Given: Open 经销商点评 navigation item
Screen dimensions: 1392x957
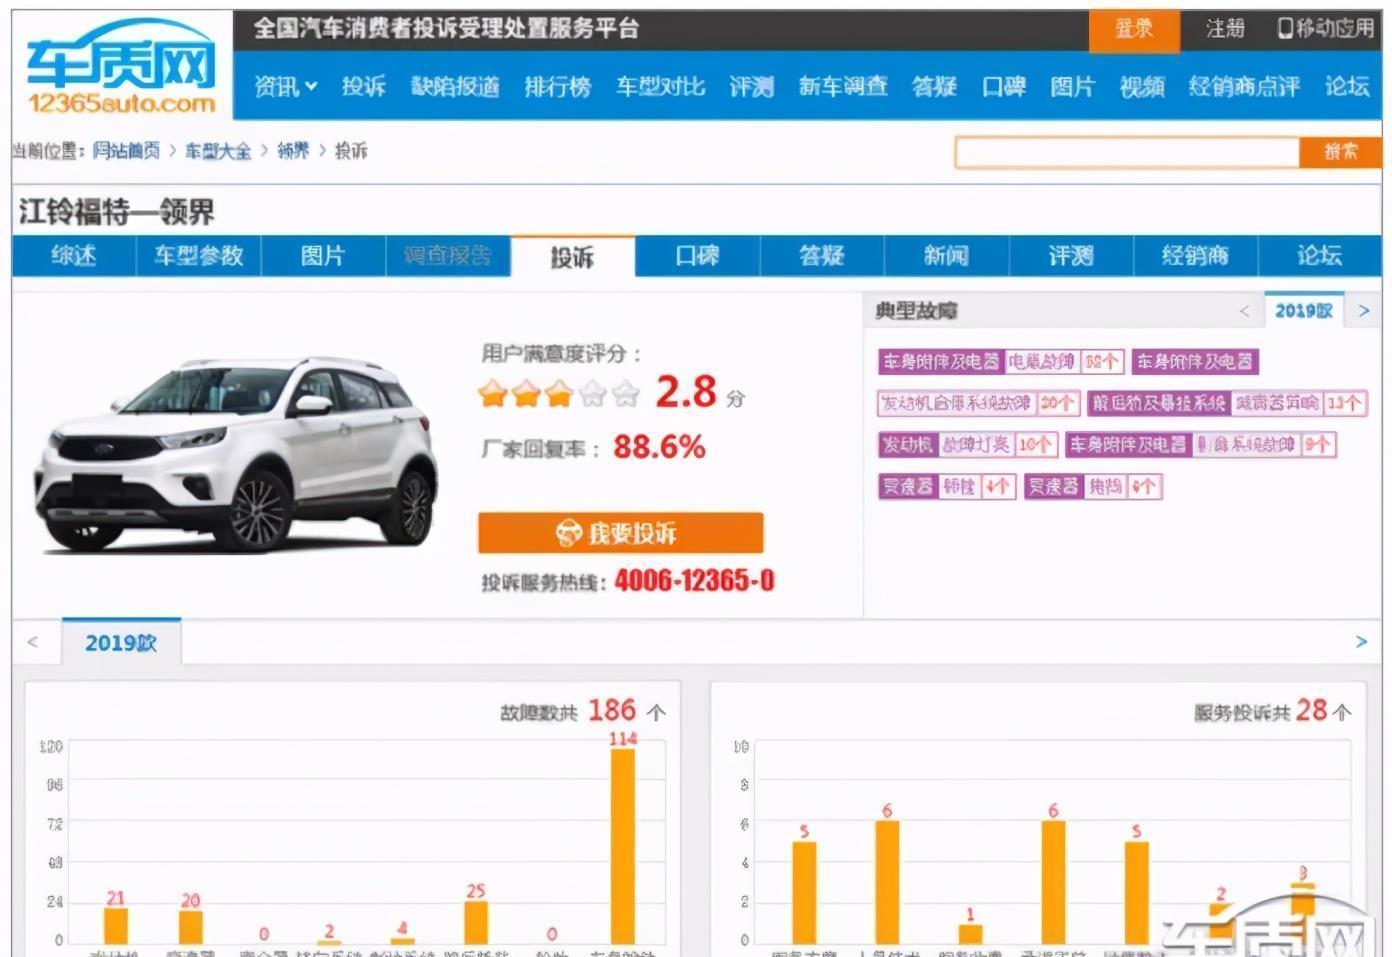Looking at the screenshot, I should 1244,87.
